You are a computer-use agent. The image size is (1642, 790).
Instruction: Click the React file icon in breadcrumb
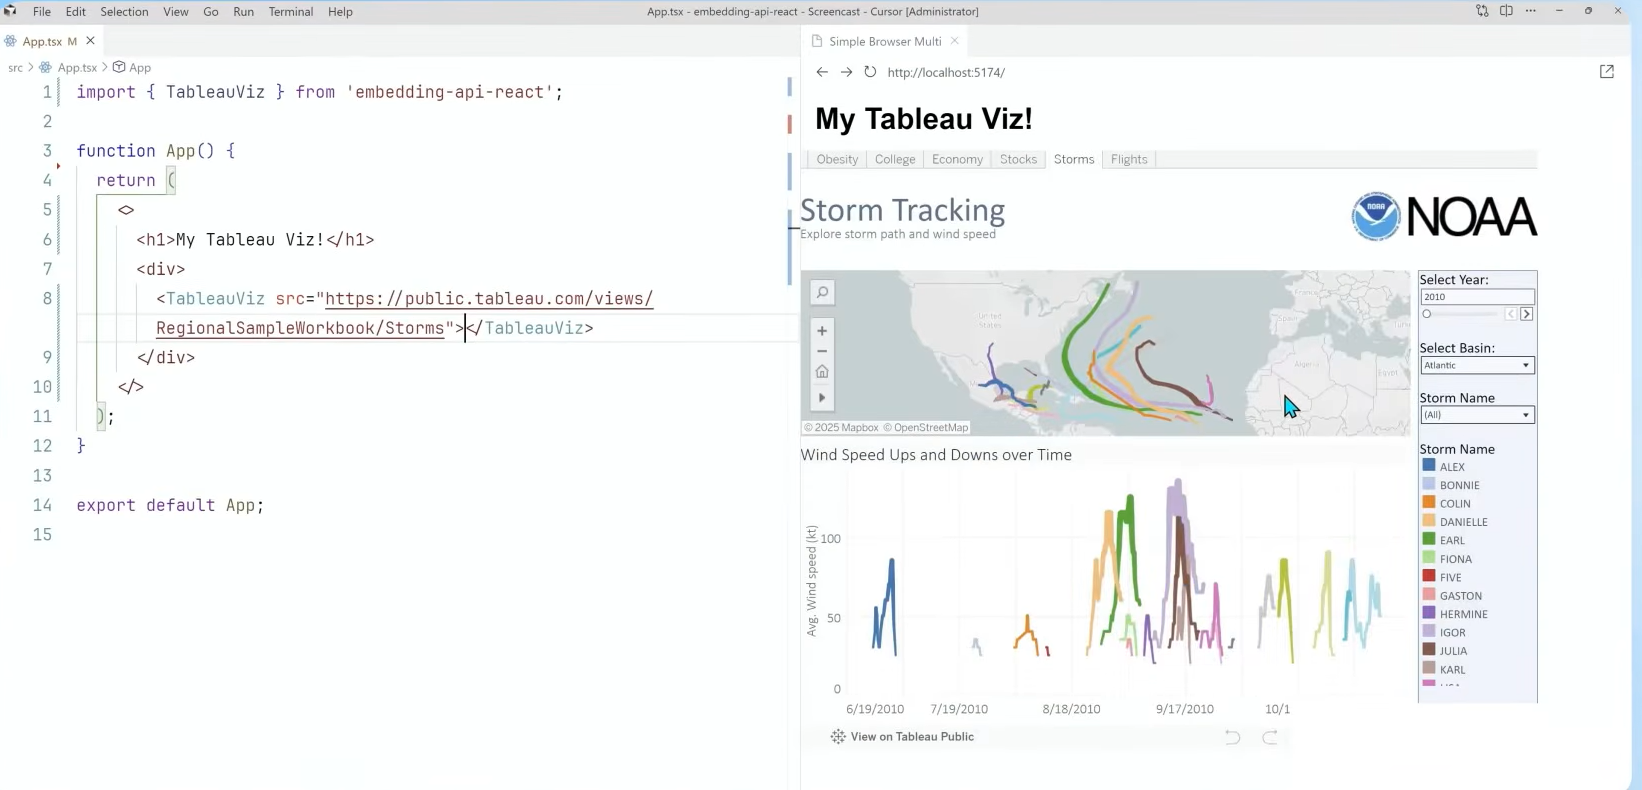pyautogui.click(x=45, y=67)
